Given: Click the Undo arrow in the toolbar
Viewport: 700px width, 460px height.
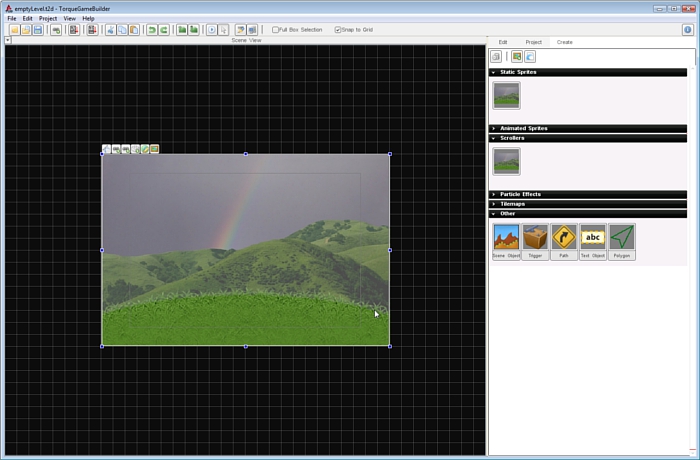Looking at the screenshot, I should pyautogui.click(x=152, y=30).
